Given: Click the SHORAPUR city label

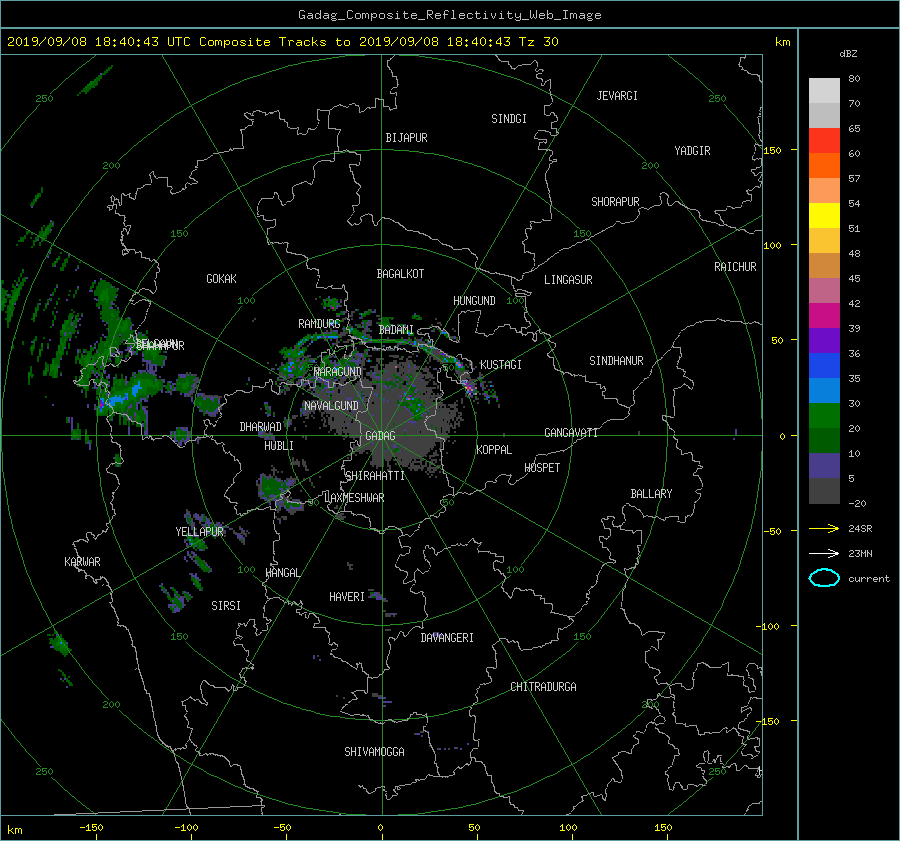Looking at the screenshot, I should tap(615, 202).
